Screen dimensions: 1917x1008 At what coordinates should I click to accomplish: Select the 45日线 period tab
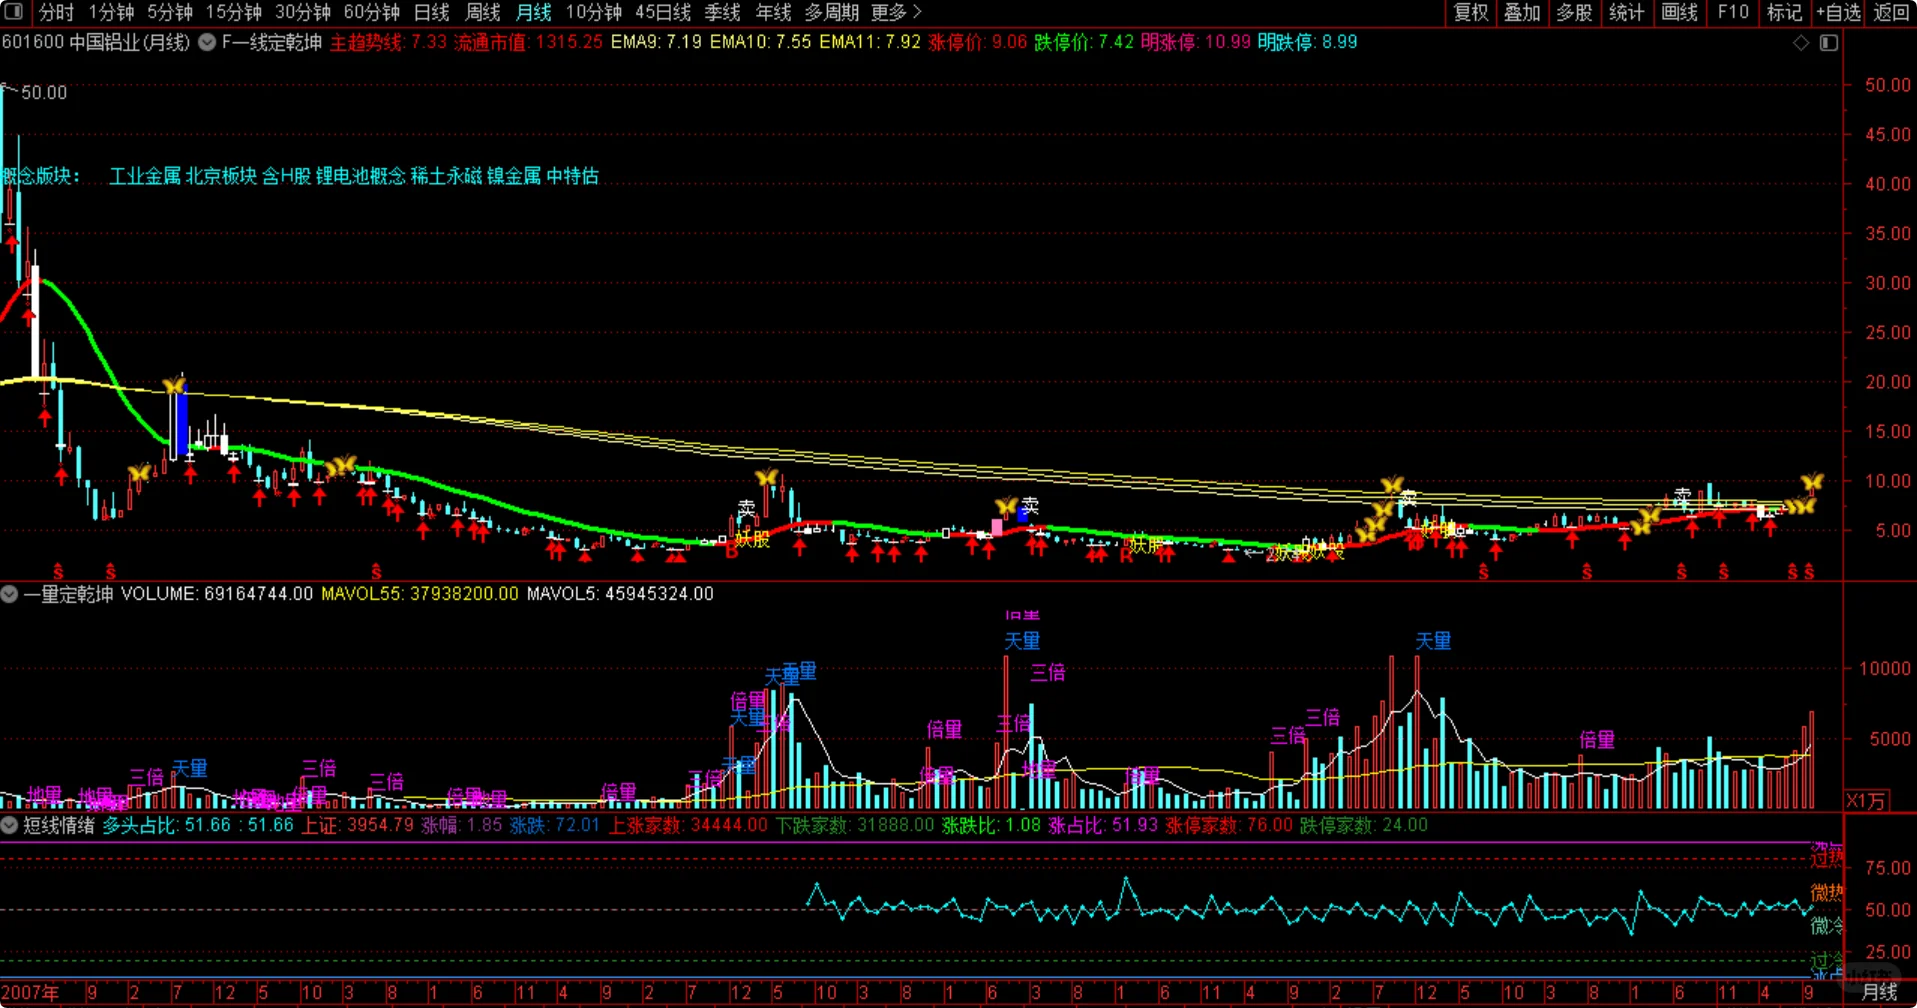click(x=663, y=12)
